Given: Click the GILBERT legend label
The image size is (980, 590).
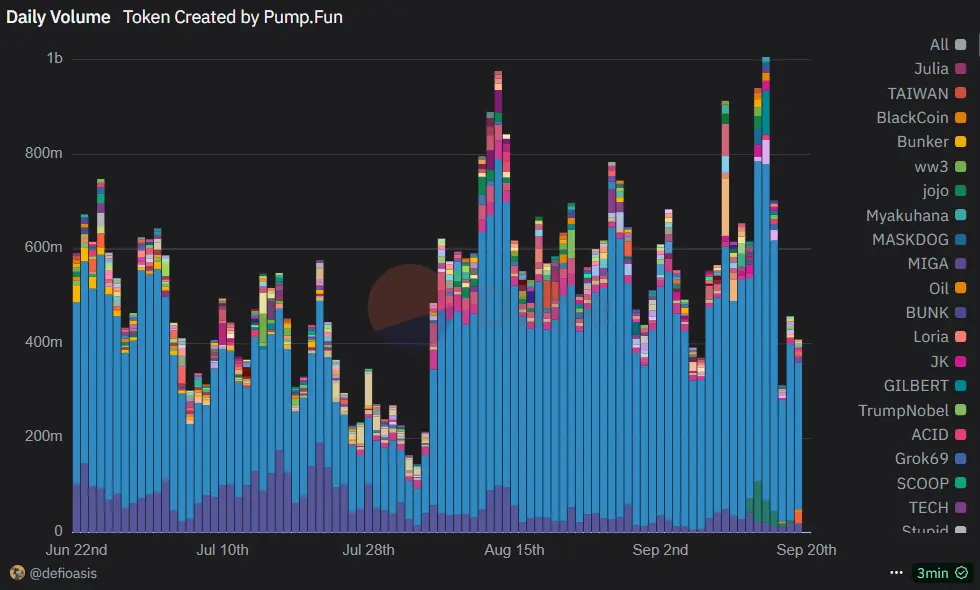Looking at the screenshot, I should [x=916, y=386].
